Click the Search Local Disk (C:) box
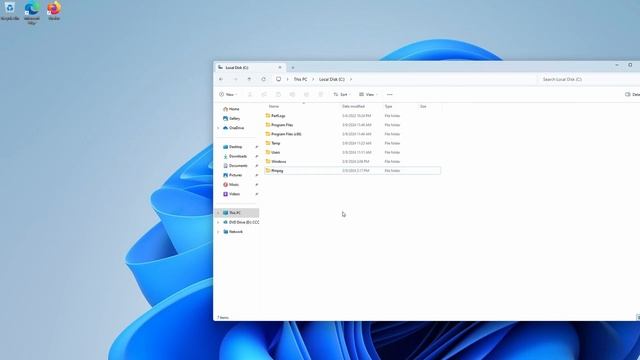Image resolution: width=640 pixels, height=360 pixels. point(589,79)
